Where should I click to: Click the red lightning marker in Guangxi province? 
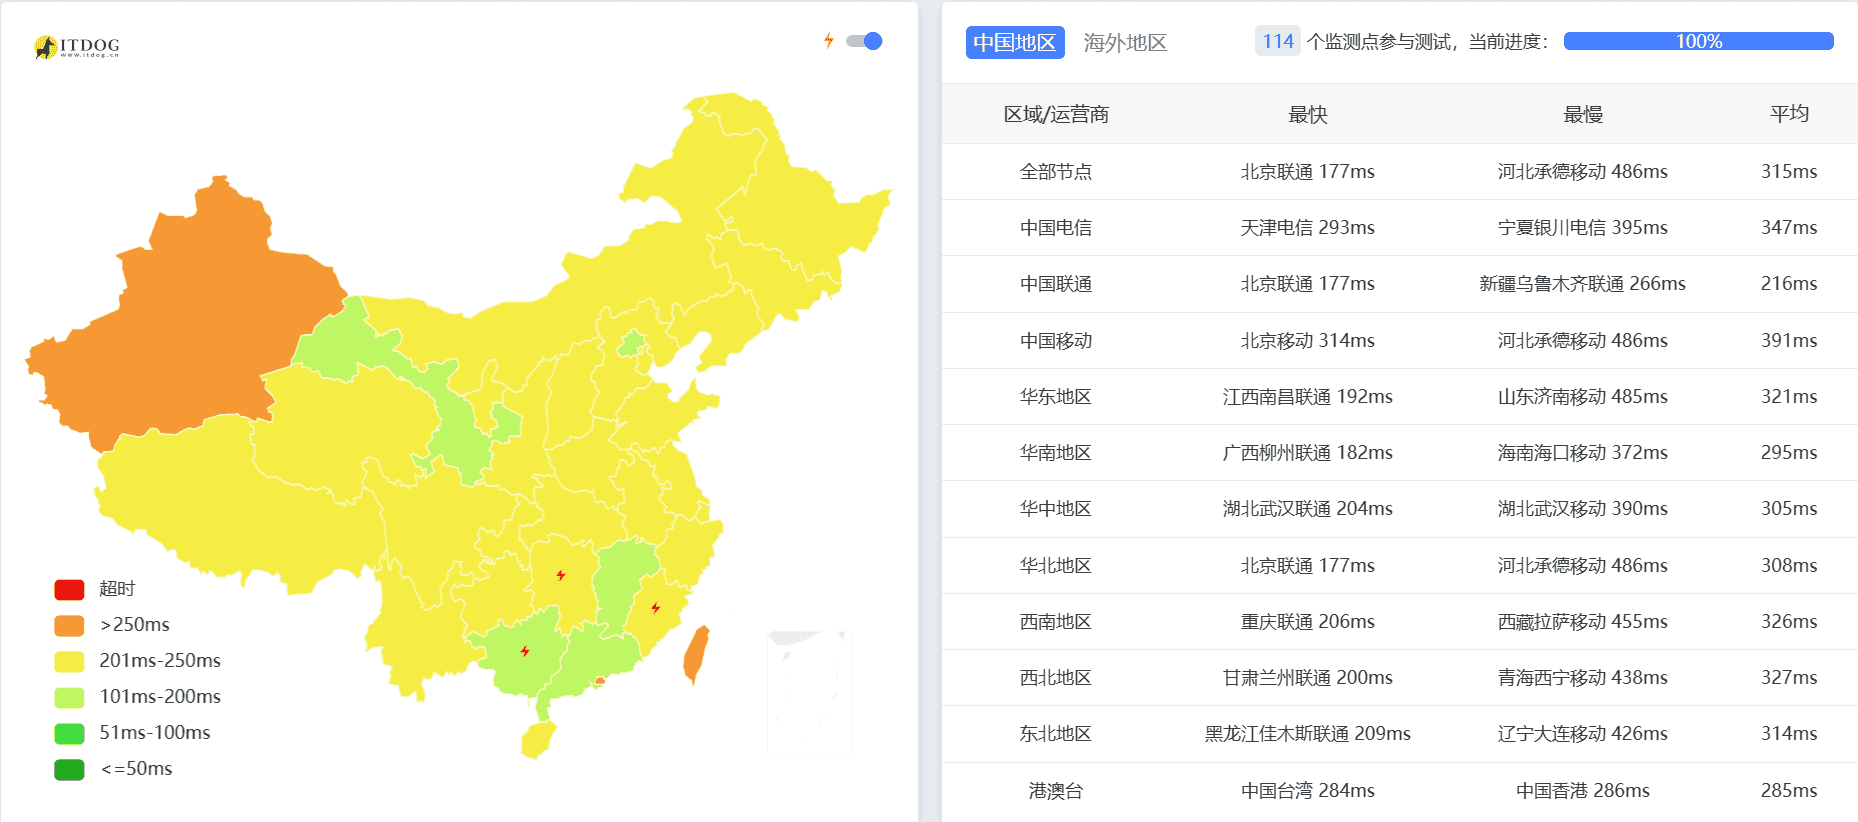point(525,651)
